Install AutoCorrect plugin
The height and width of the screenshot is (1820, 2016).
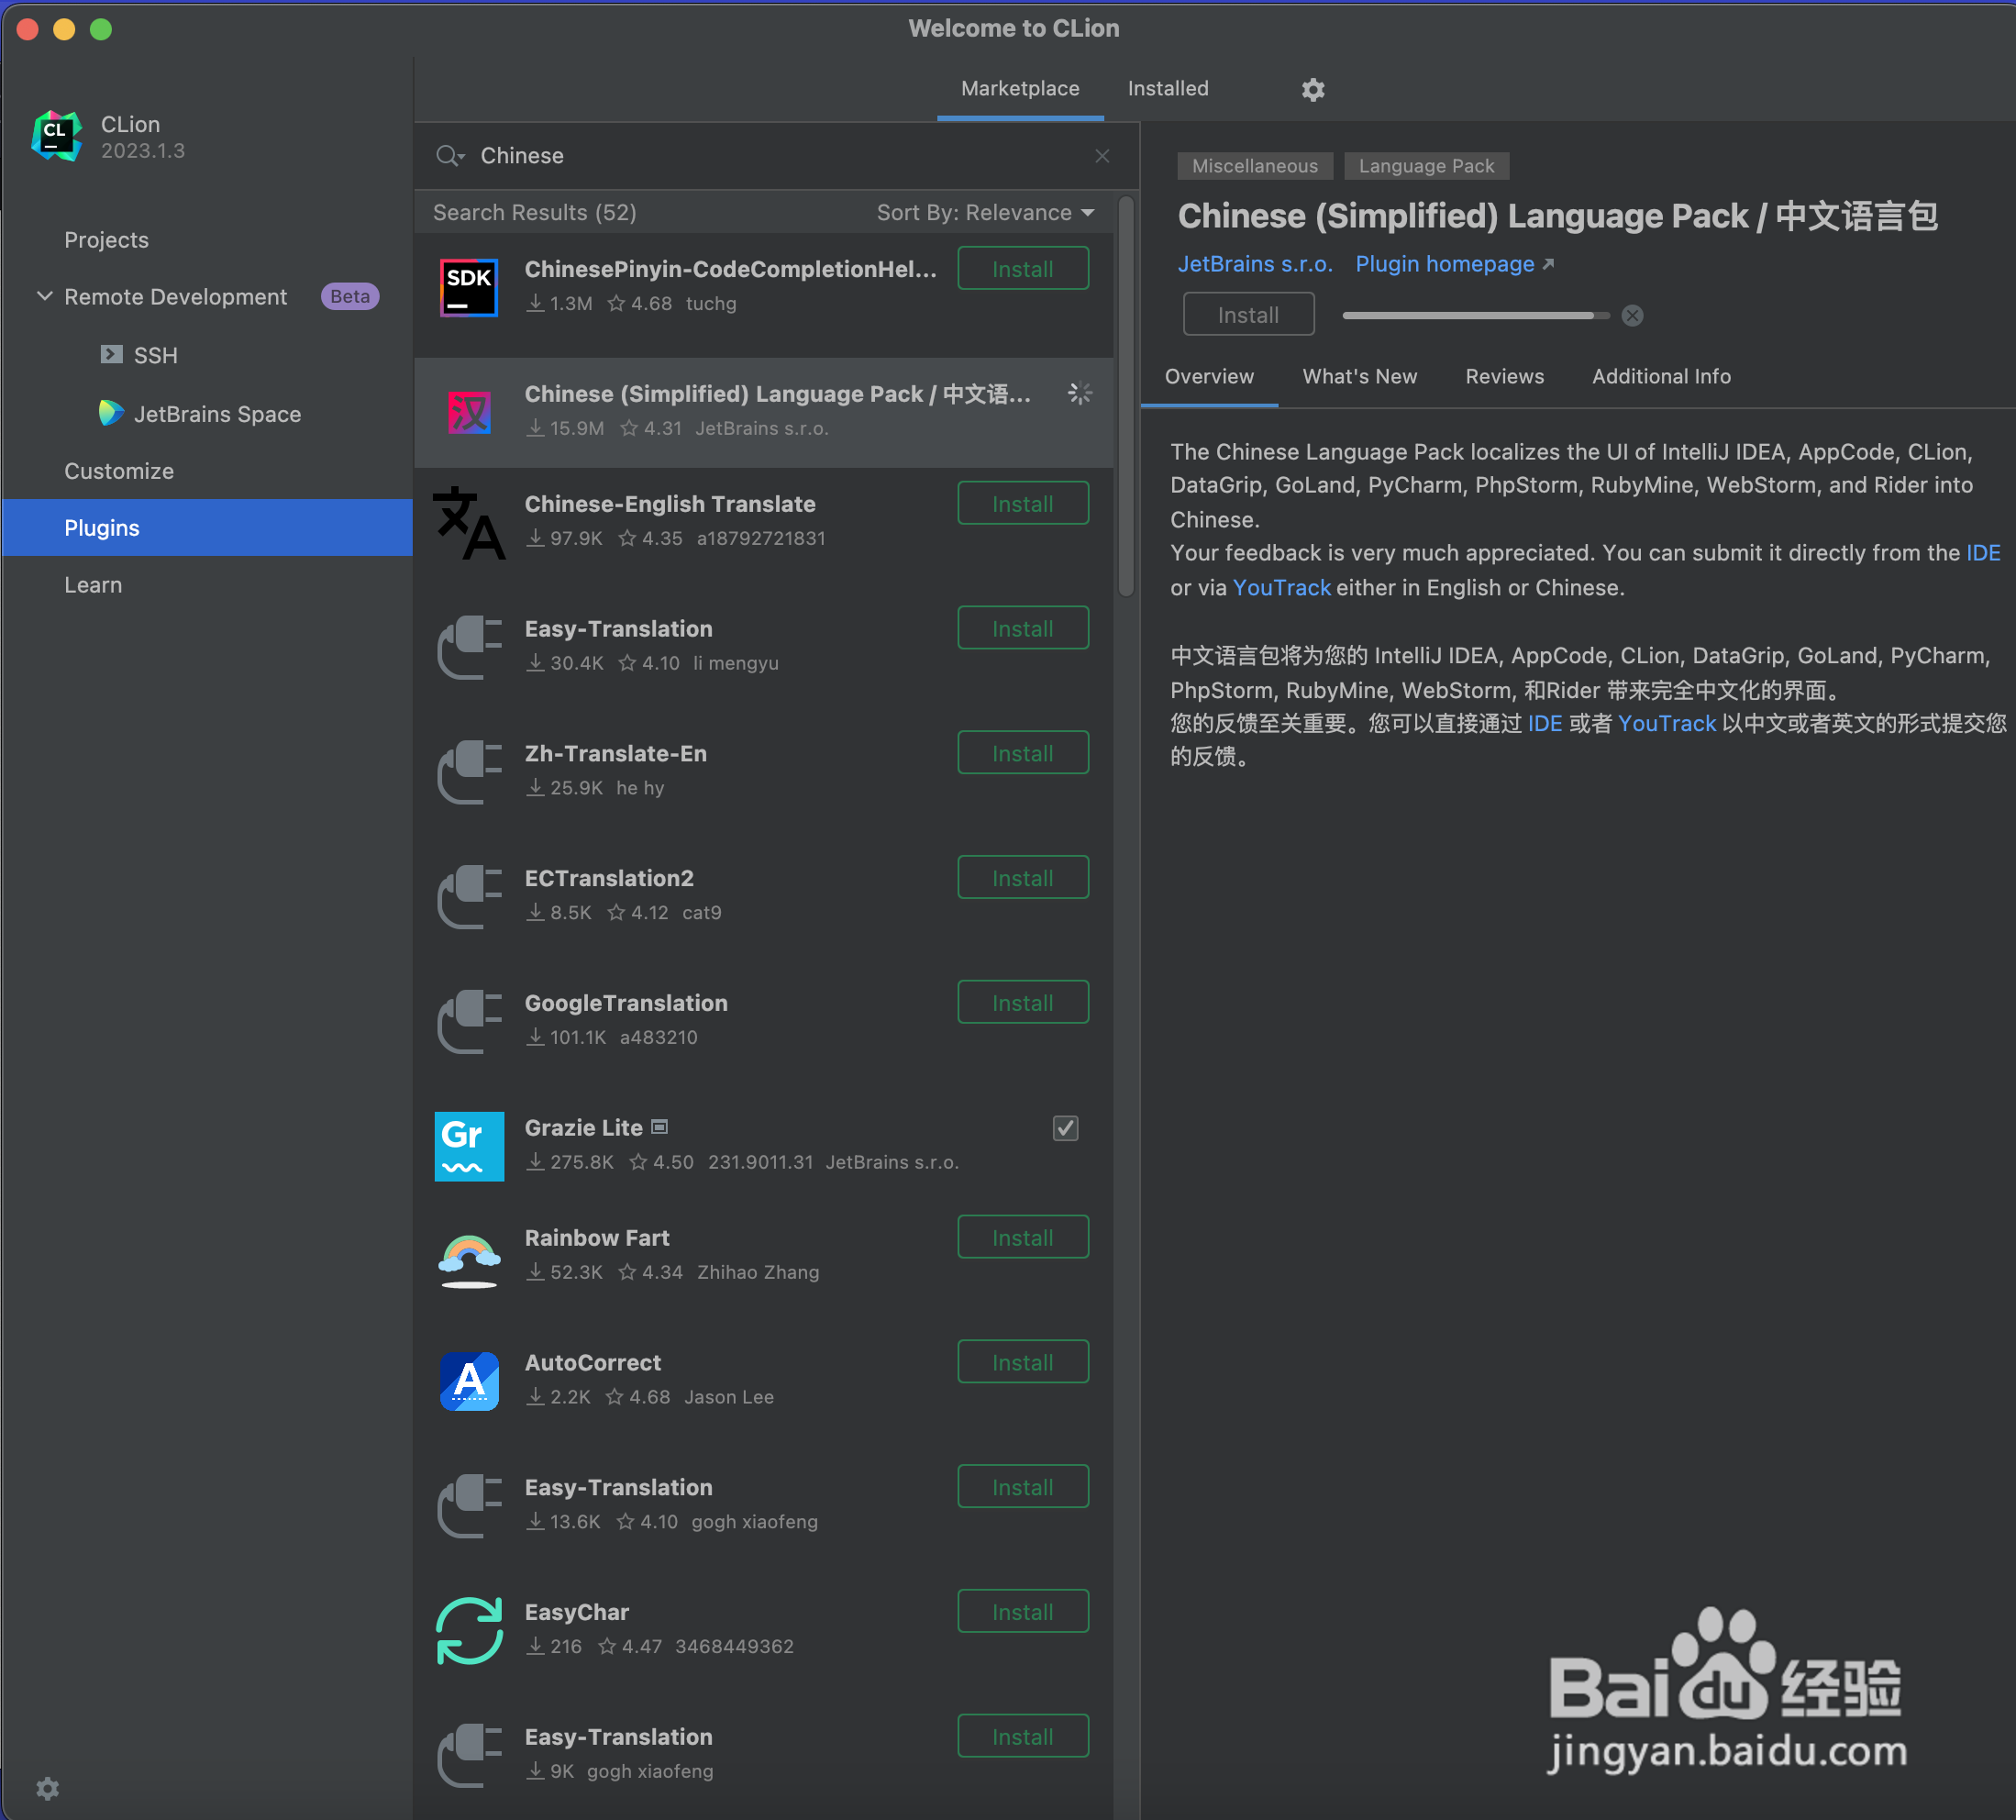(x=1022, y=1363)
